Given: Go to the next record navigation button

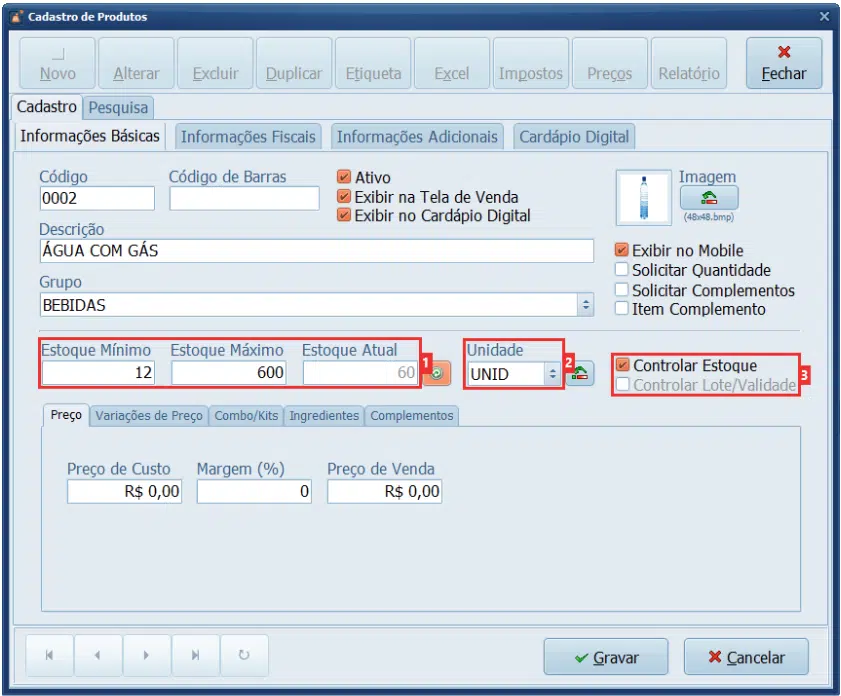Looking at the screenshot, I should pos(146,655).
